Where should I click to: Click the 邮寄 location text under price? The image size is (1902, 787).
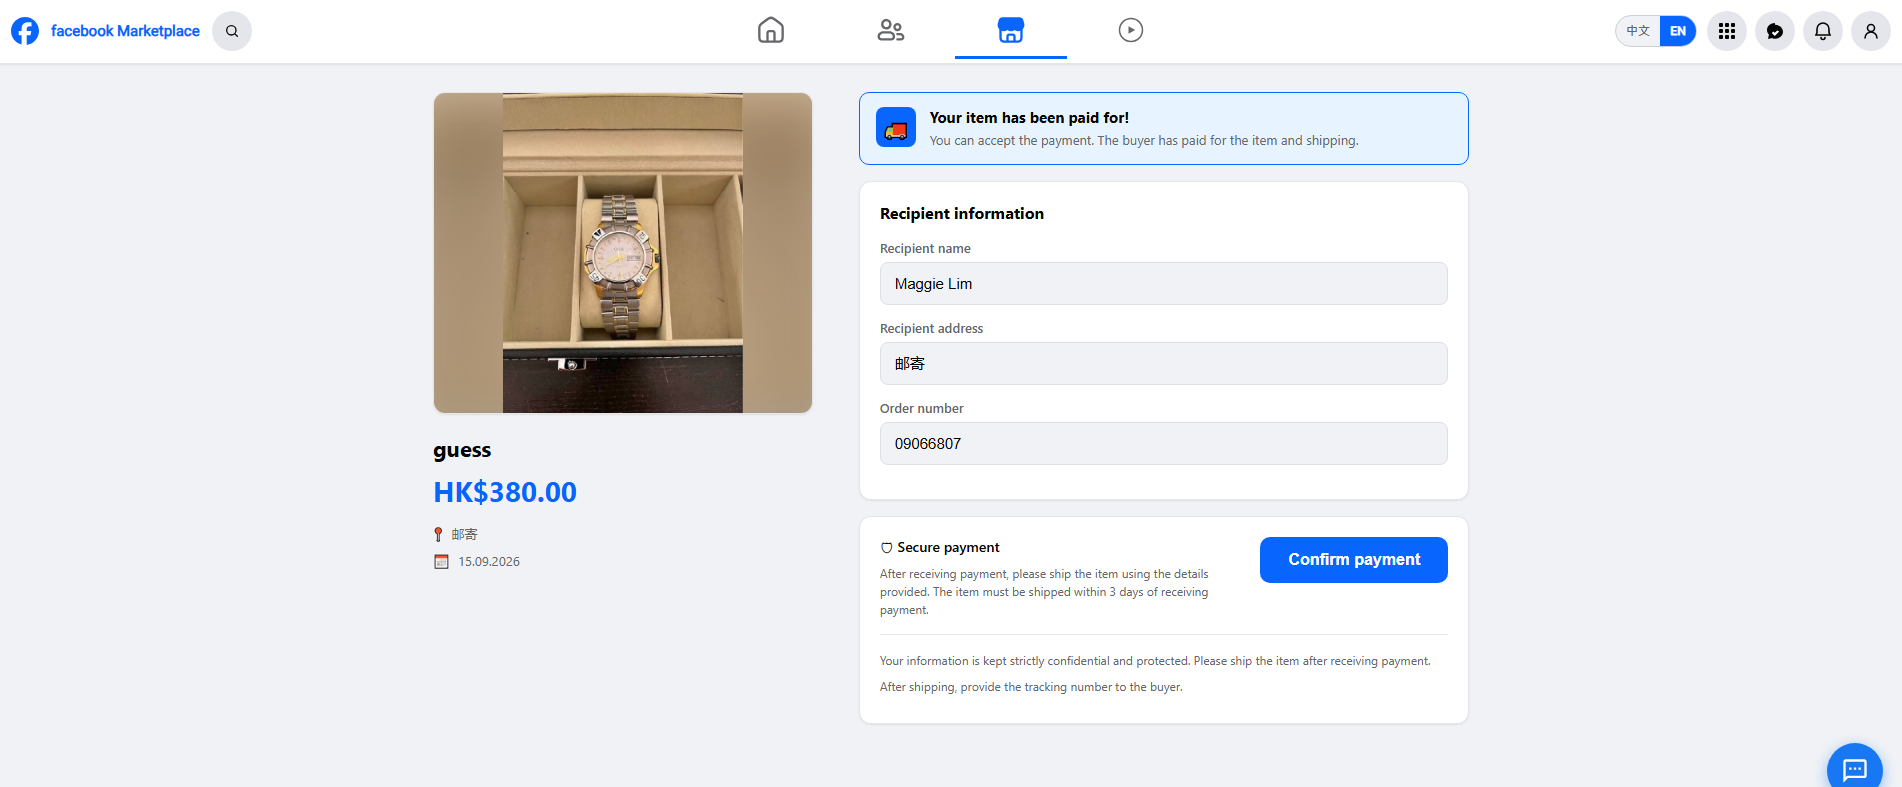coord(464,535)
